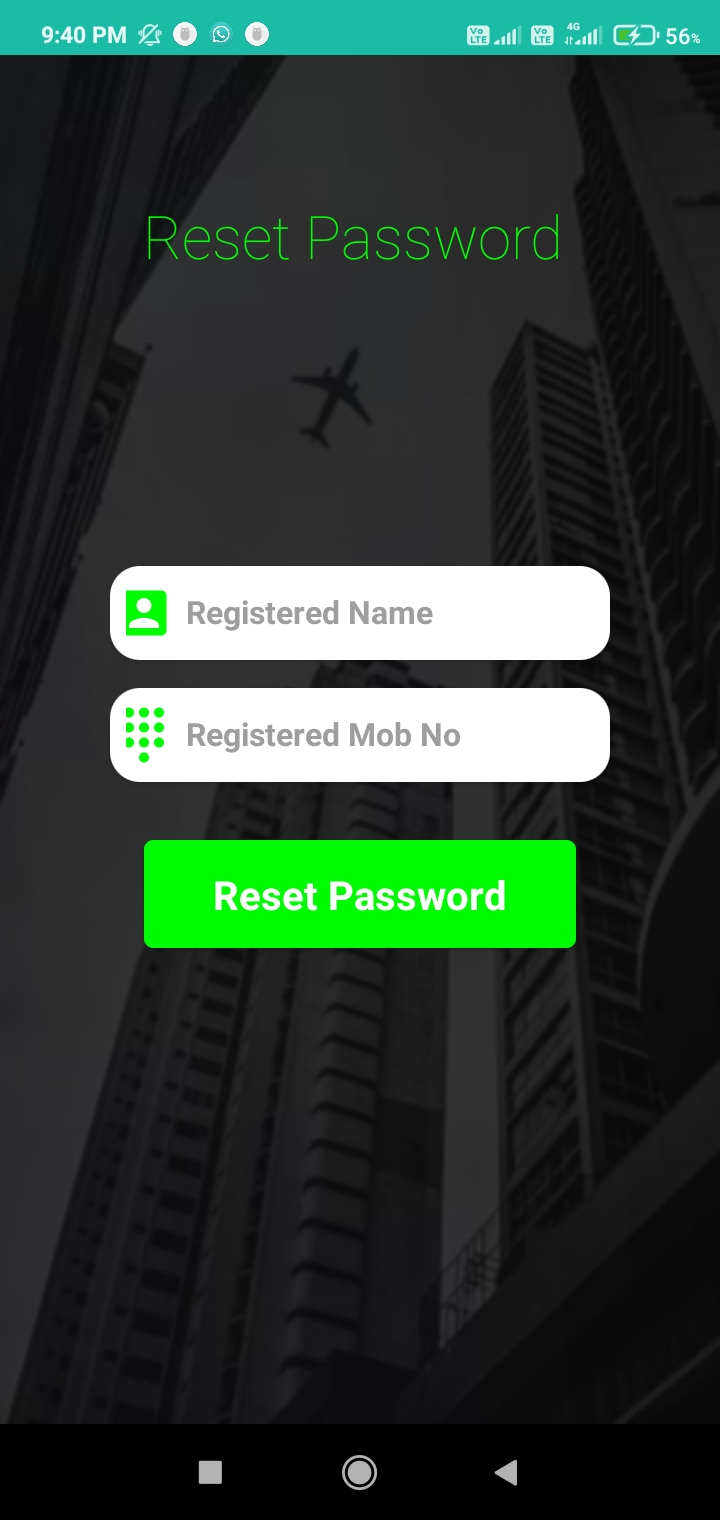Tap the circular Home navigation button

359,1472
